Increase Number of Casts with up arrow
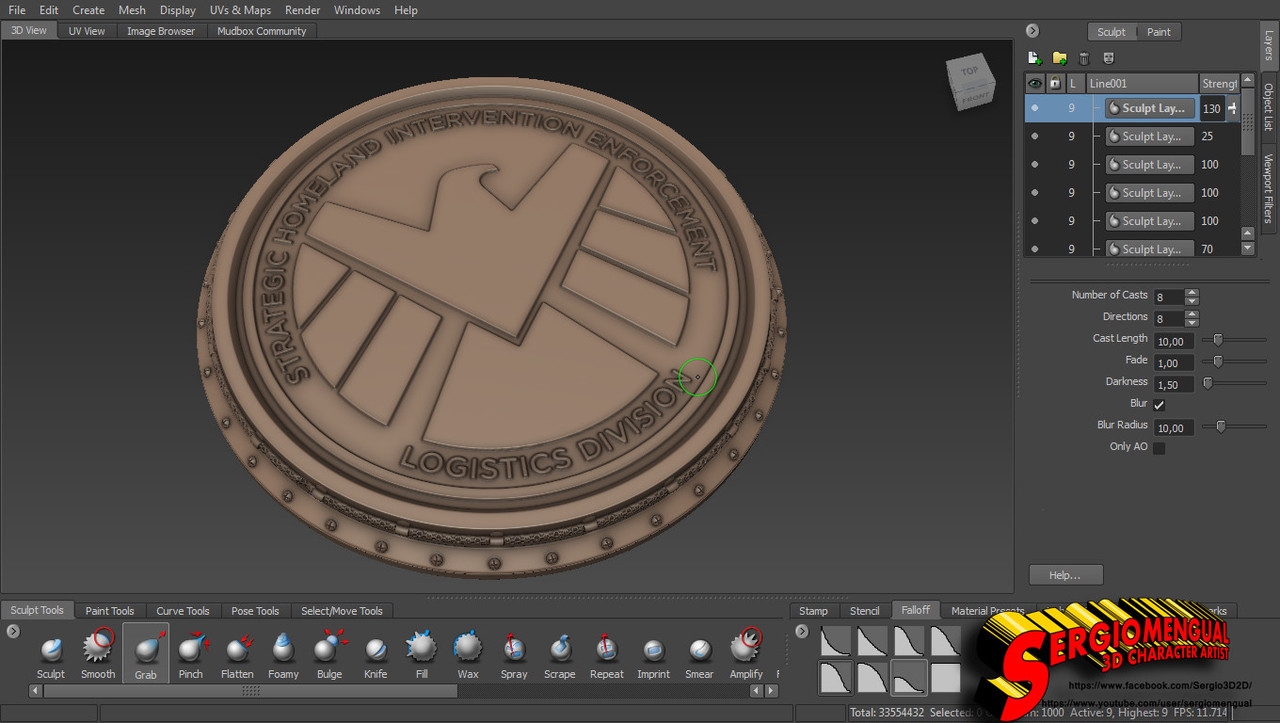Screen dimensions: 1280x723 click(1191, 293)
